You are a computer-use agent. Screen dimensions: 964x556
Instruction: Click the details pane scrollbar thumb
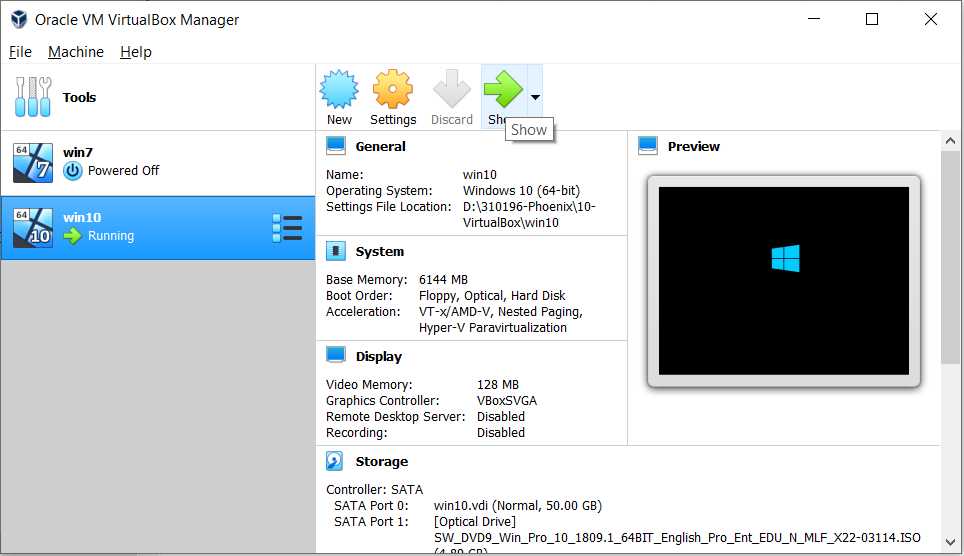pos(950,256)
